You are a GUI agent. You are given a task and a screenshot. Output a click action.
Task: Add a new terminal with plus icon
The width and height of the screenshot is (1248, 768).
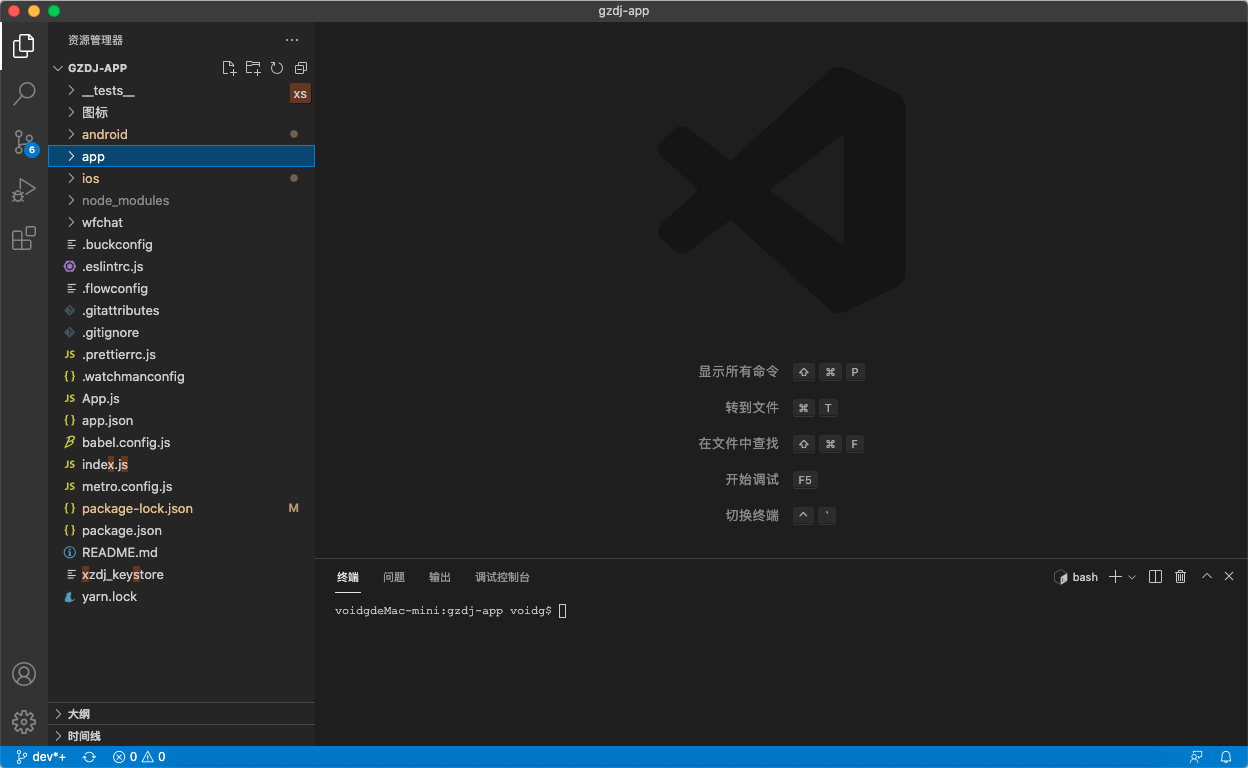(x=1116, y=577)
